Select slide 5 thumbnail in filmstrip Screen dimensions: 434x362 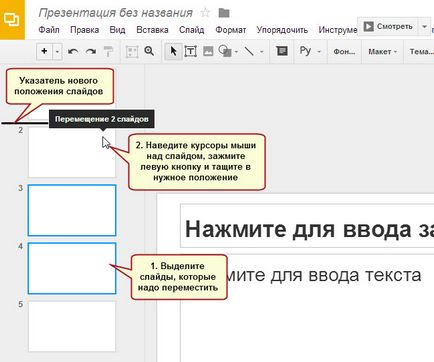coord(72,326)
